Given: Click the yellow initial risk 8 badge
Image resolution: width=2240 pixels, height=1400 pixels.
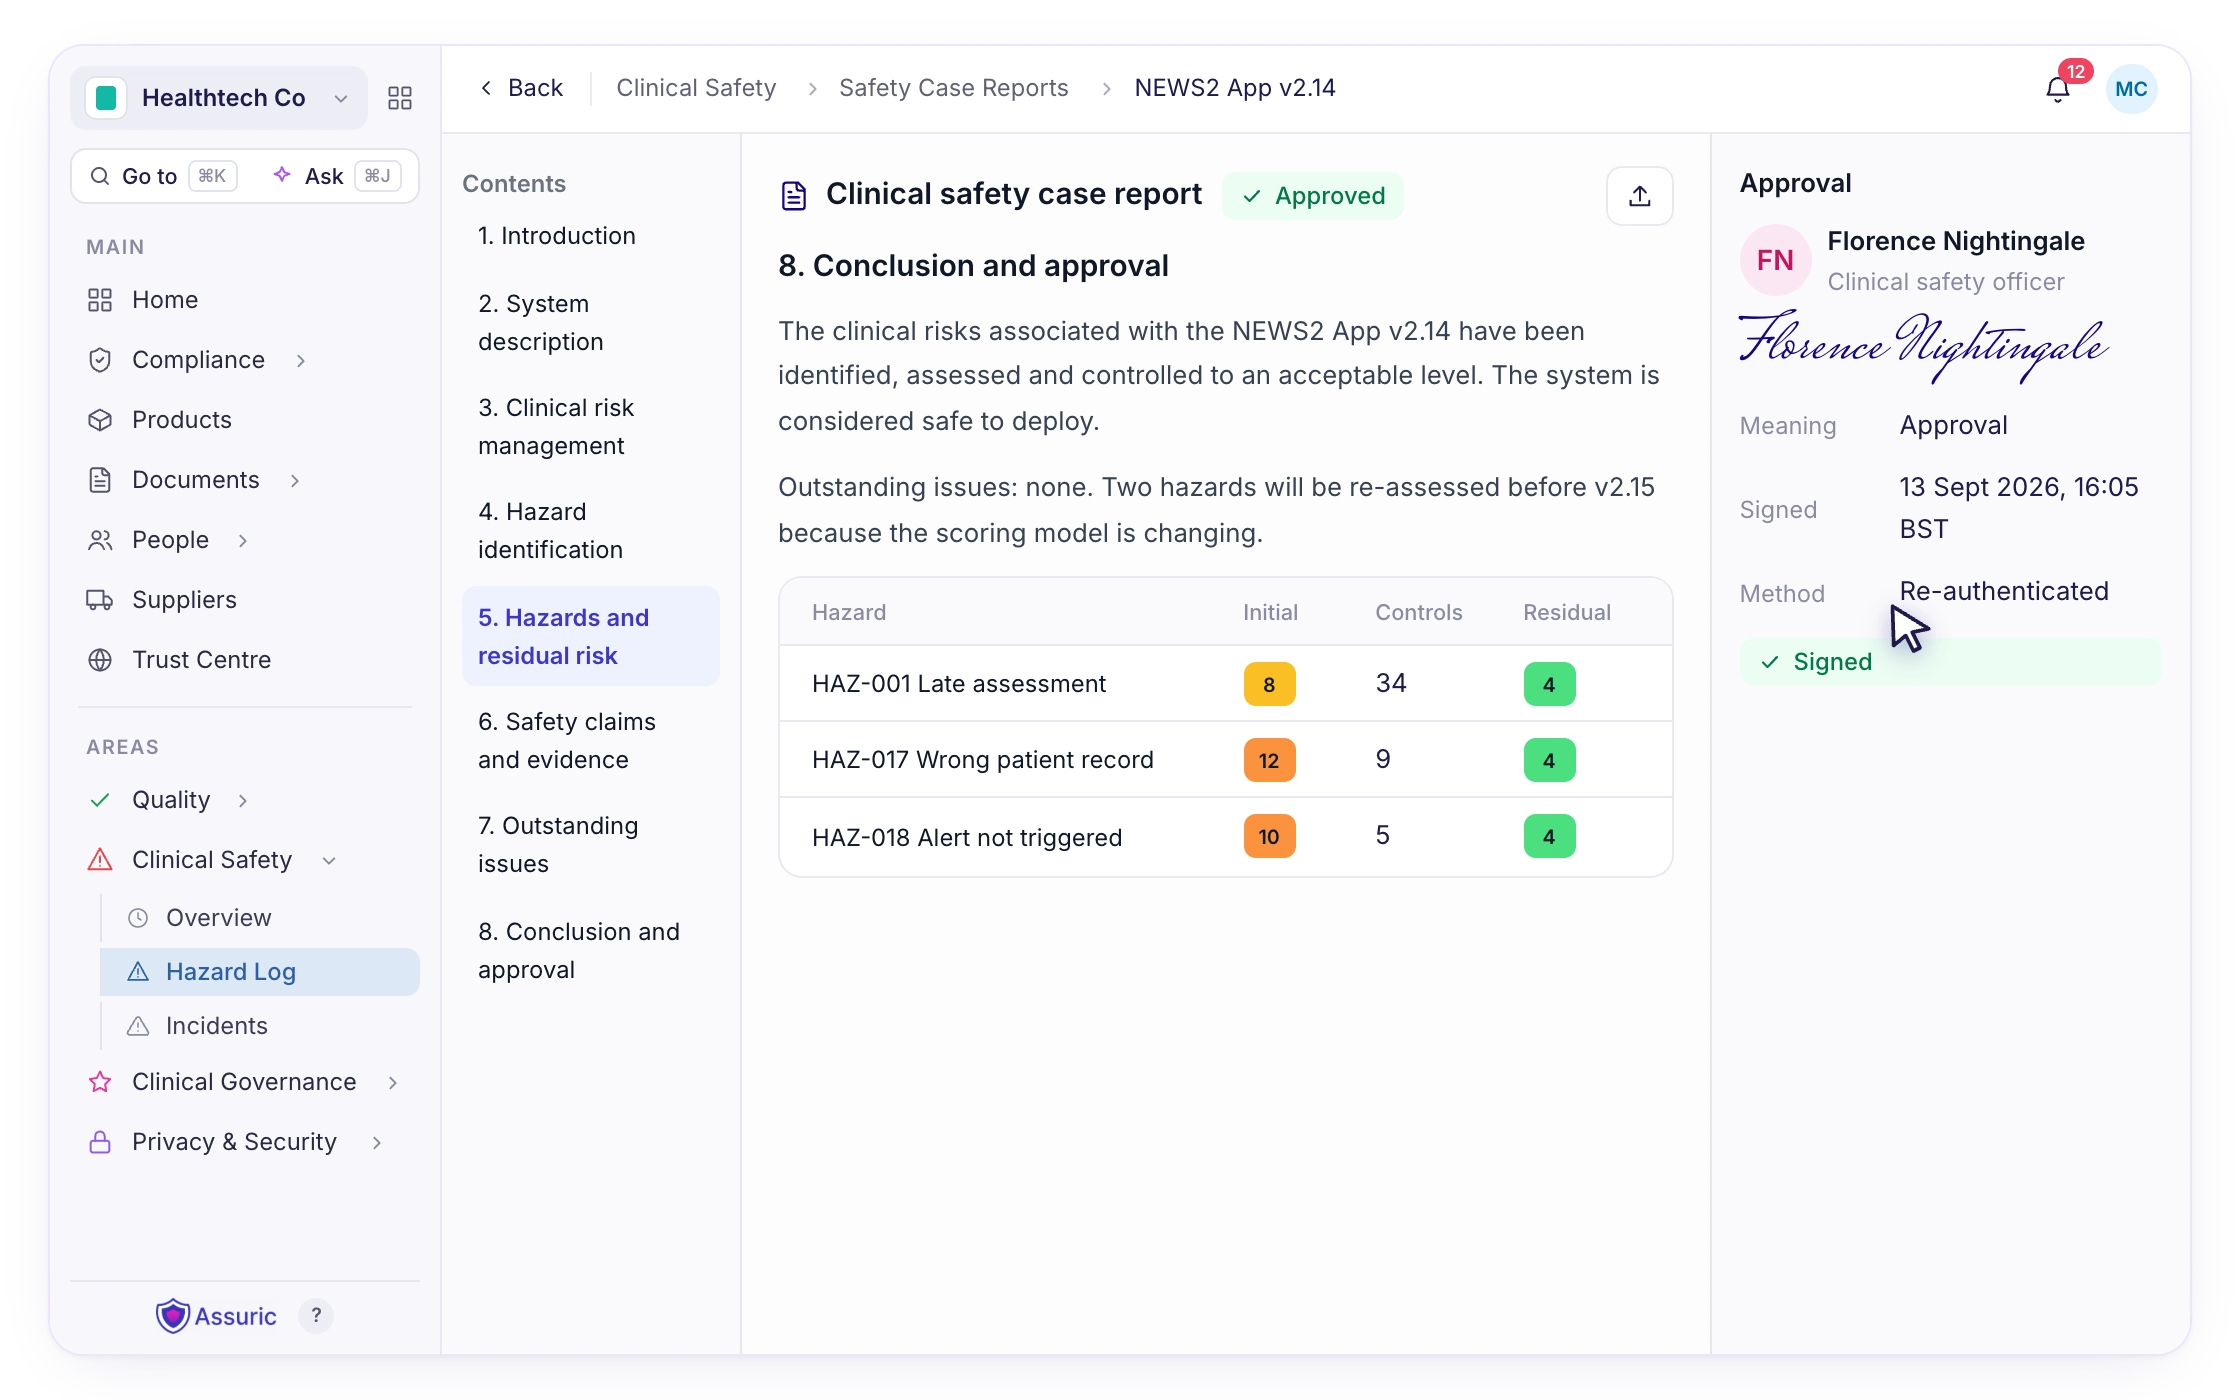Looking at the screenshot, I should (x=1269, y=685).
